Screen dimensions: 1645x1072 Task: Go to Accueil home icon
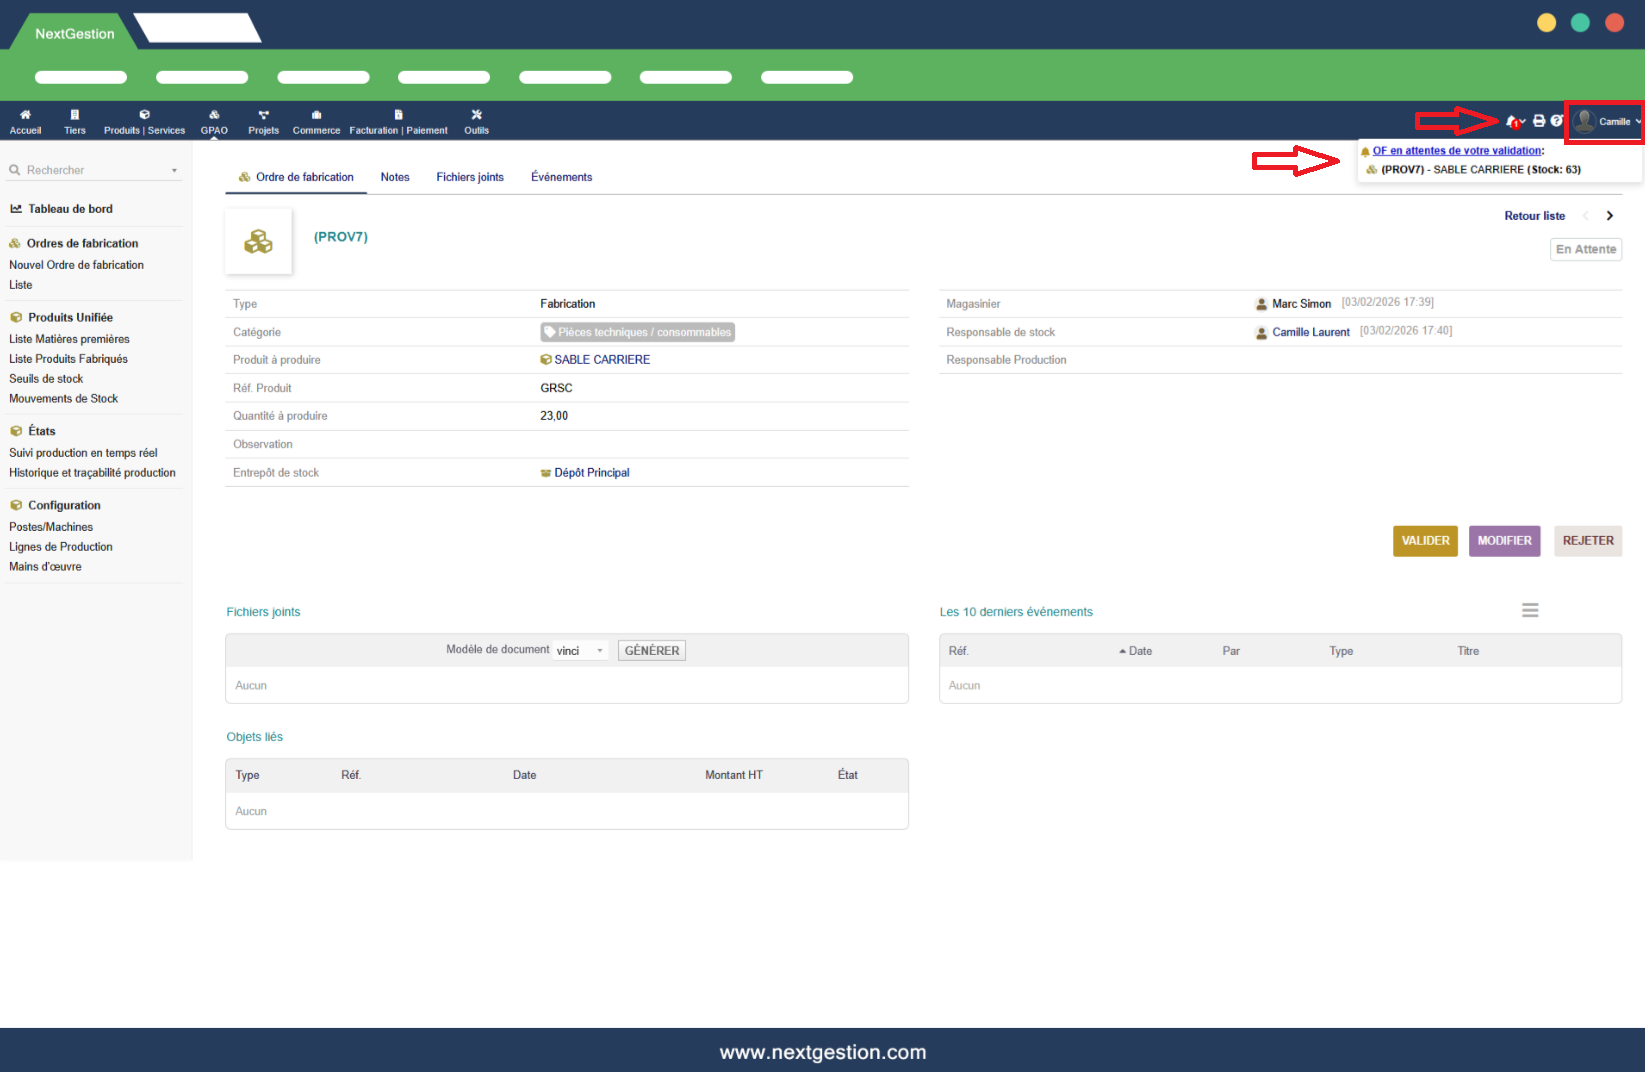coord(25,121)
